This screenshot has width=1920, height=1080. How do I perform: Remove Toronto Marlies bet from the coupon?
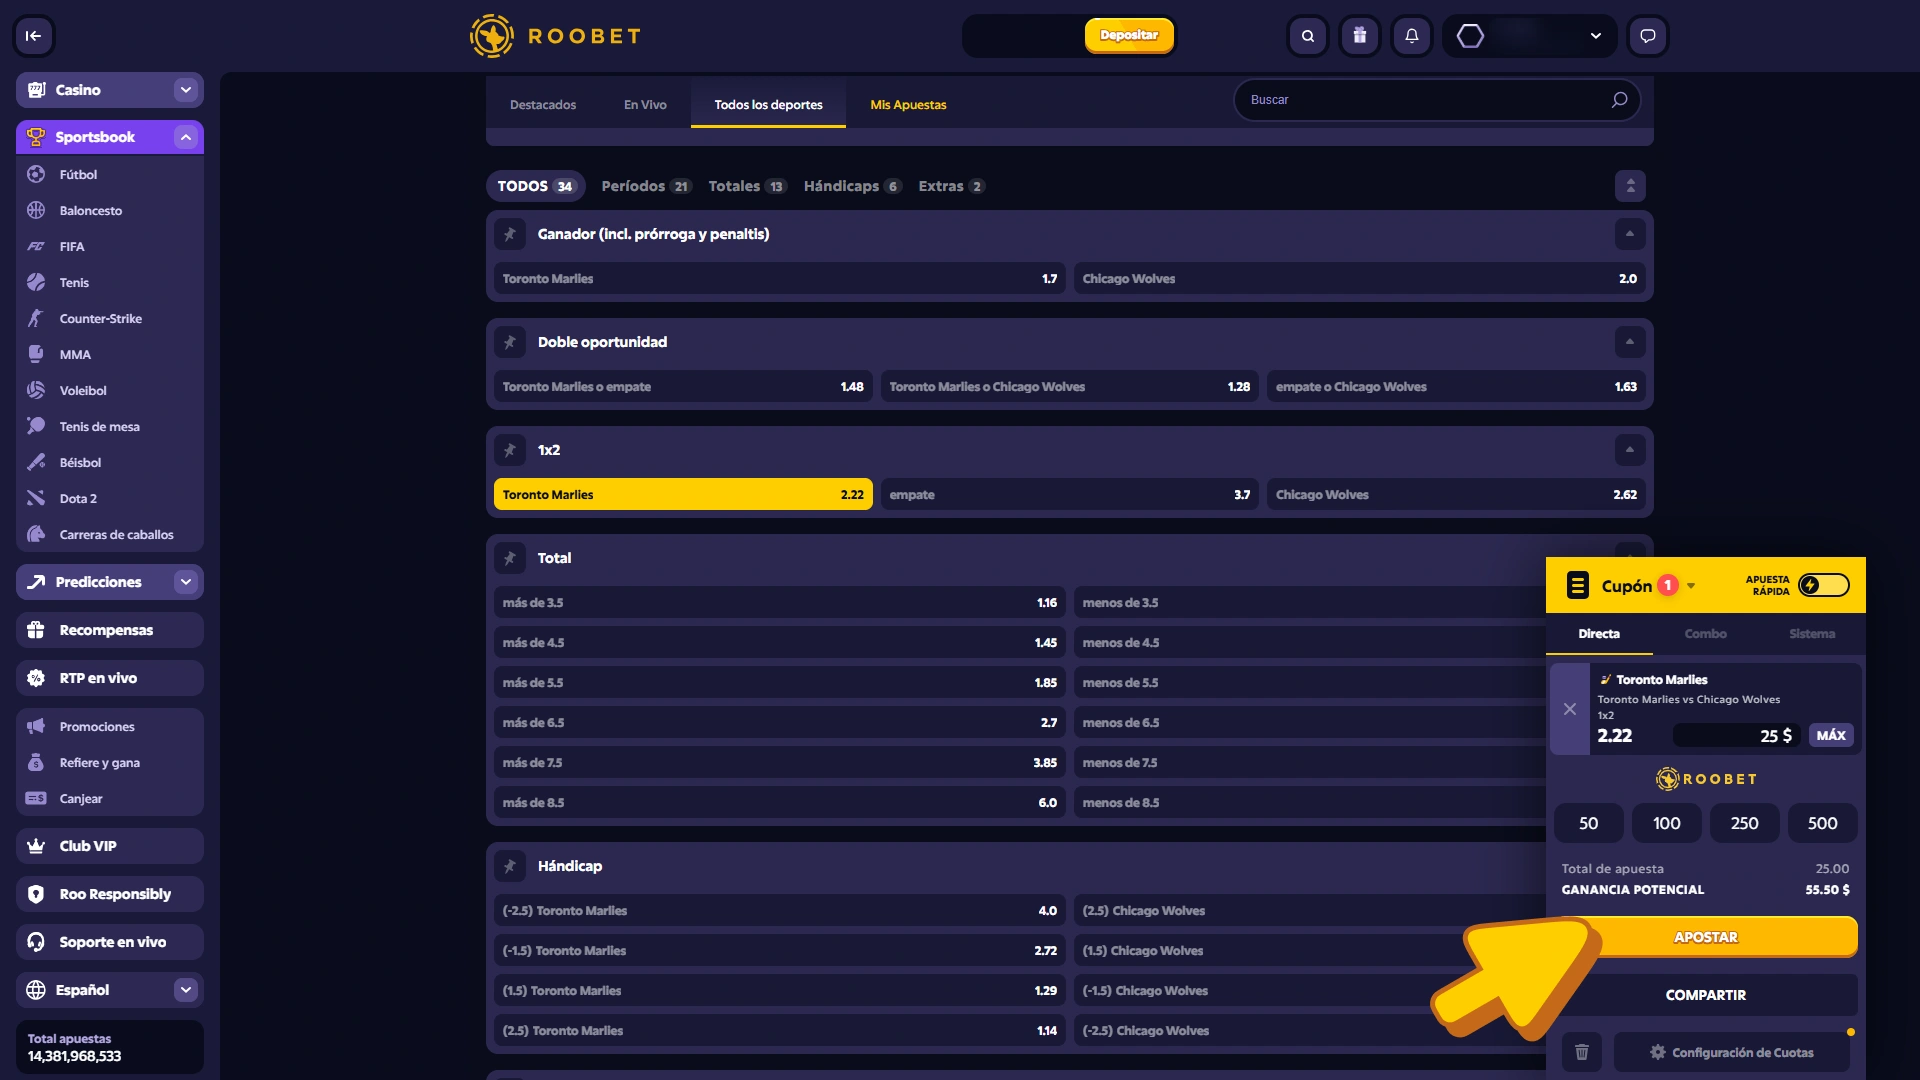1570,709
